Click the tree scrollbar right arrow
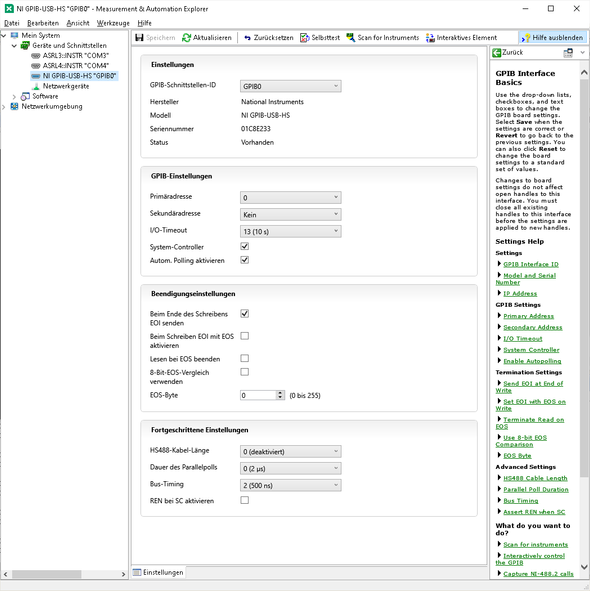Viewport: 590px width, 591px height. 123,574
